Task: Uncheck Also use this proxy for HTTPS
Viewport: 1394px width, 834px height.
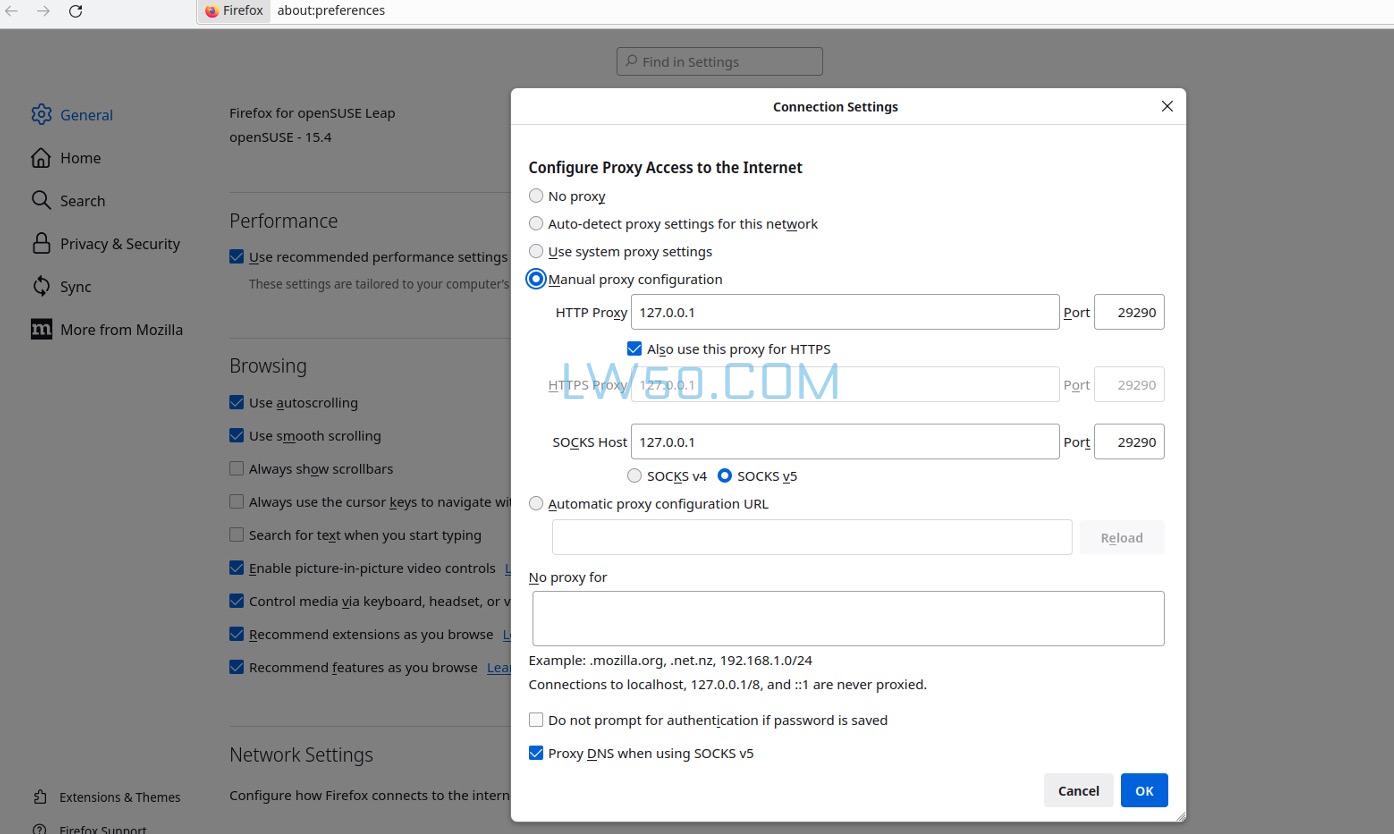Action: tap(634, 349)
